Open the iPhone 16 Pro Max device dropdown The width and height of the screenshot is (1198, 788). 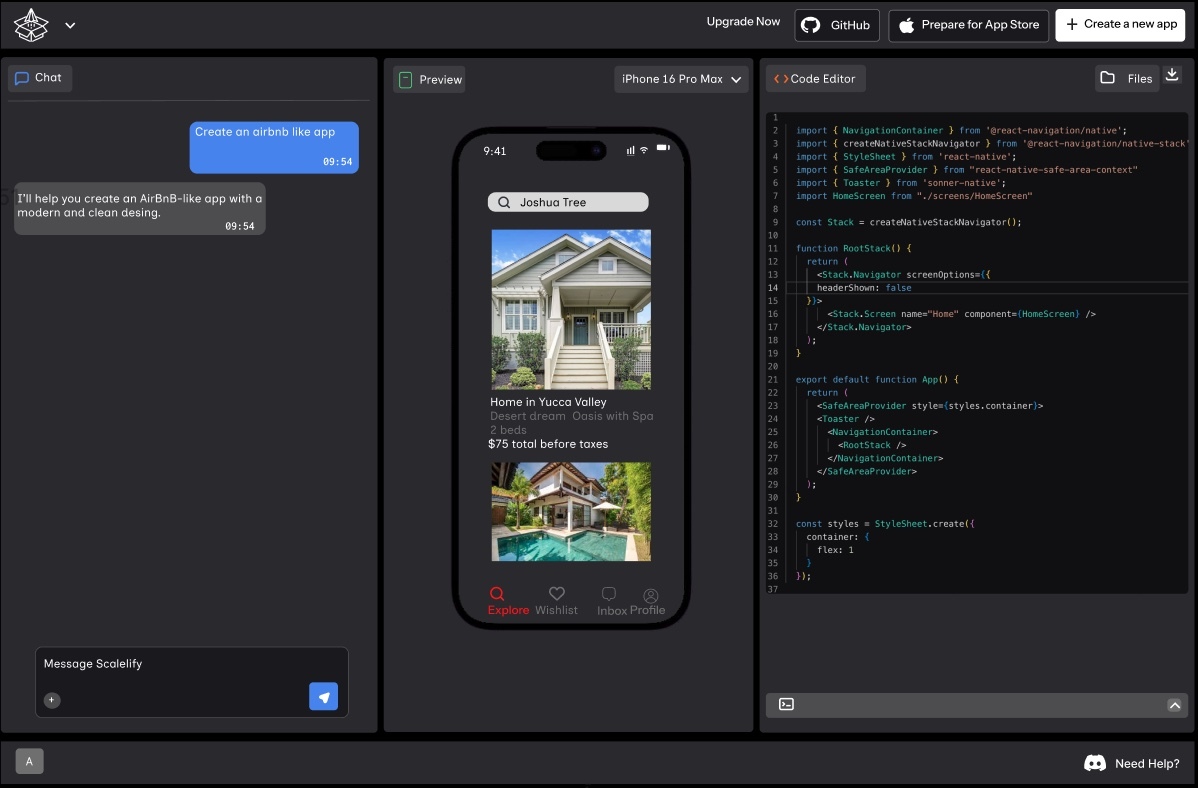(681, 79)
